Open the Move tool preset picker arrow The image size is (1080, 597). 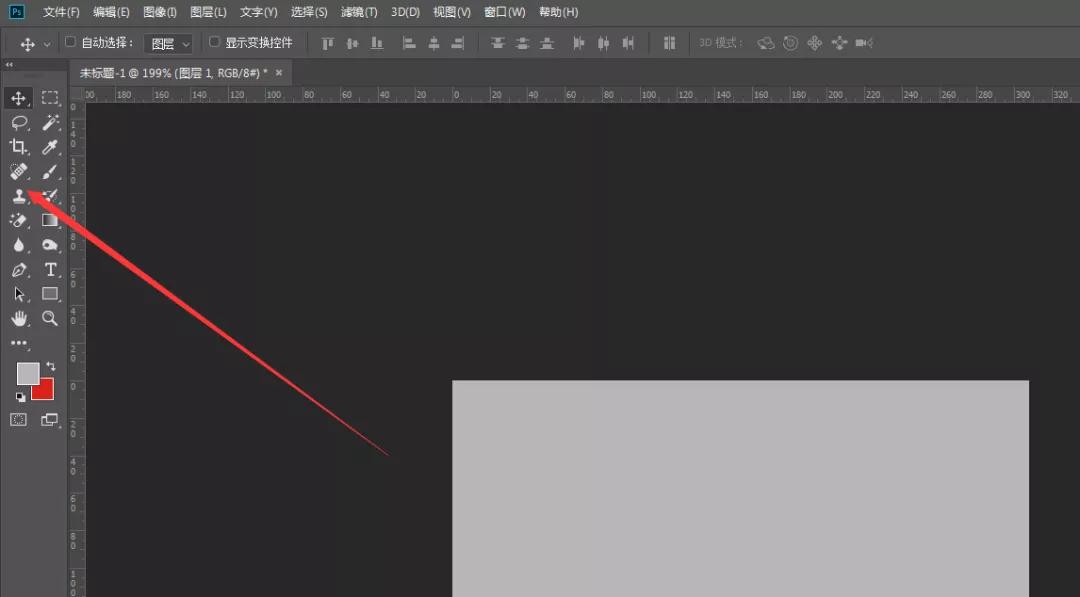(x=47, y=45)
